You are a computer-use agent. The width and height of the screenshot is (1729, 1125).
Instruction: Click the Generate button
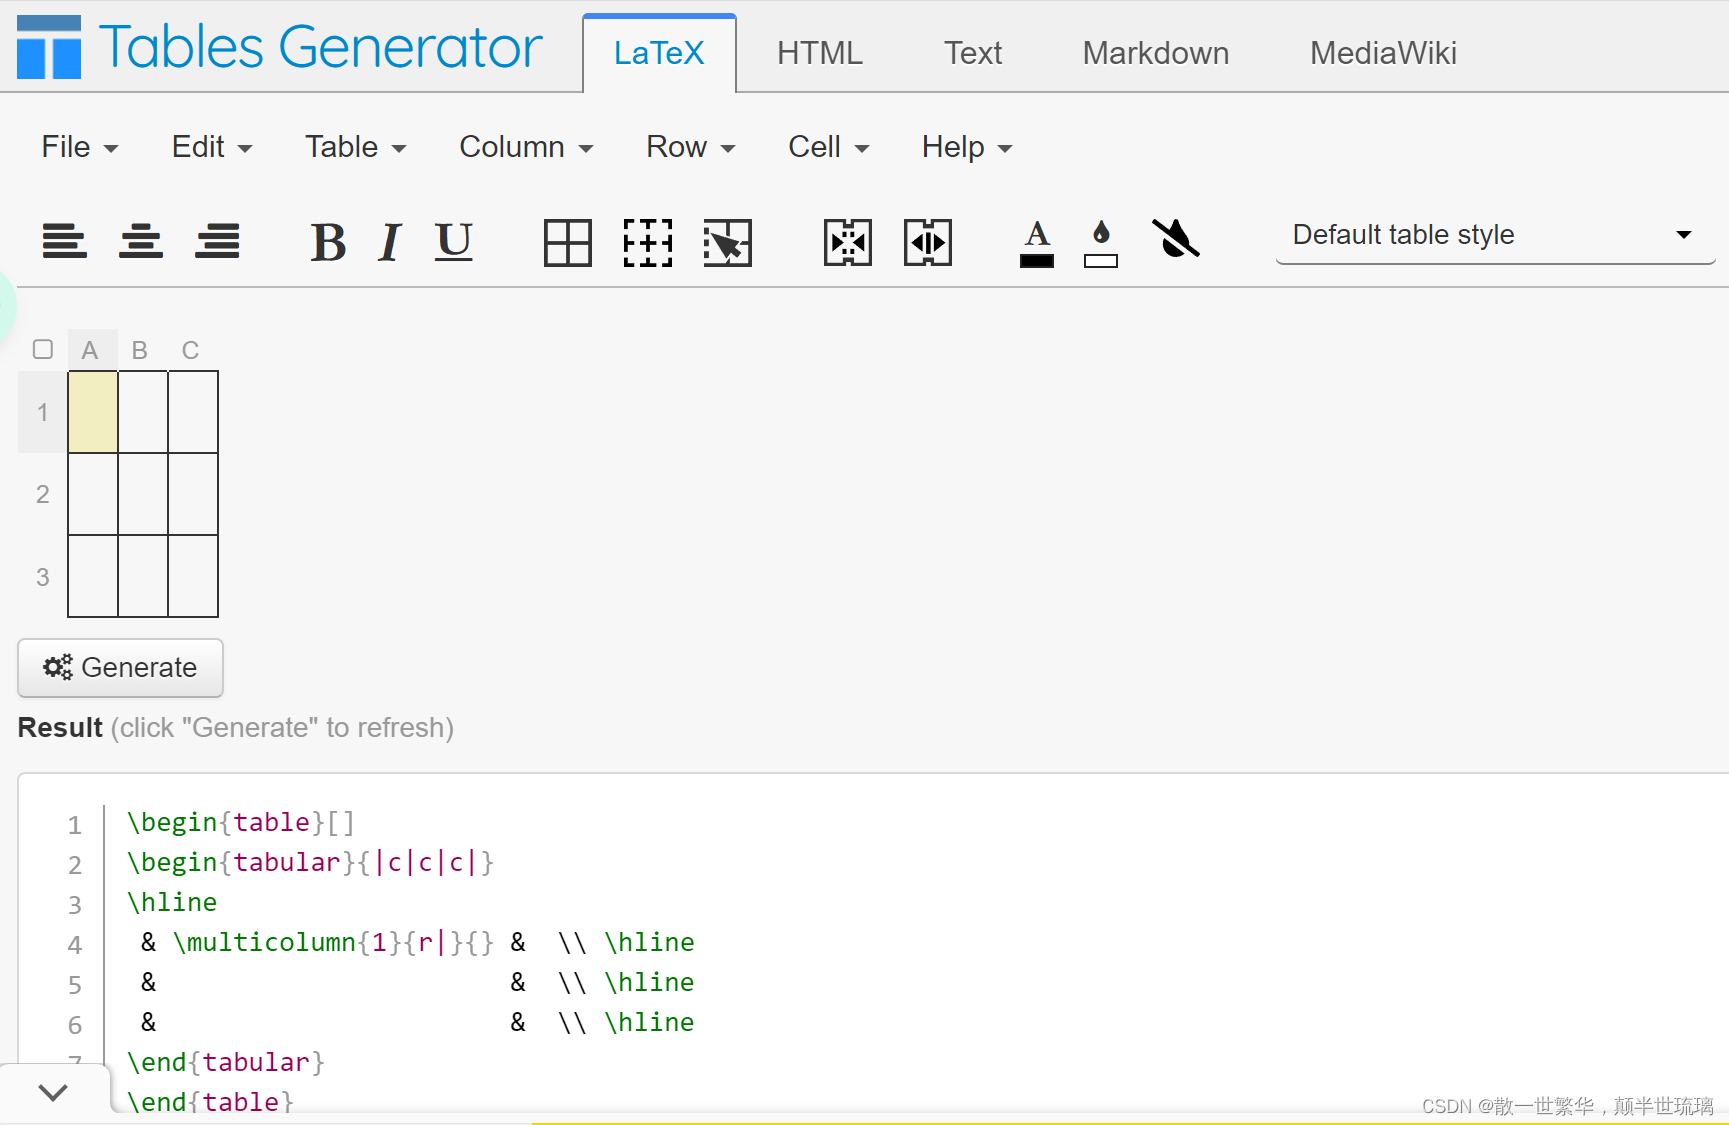tap(120, 667)
